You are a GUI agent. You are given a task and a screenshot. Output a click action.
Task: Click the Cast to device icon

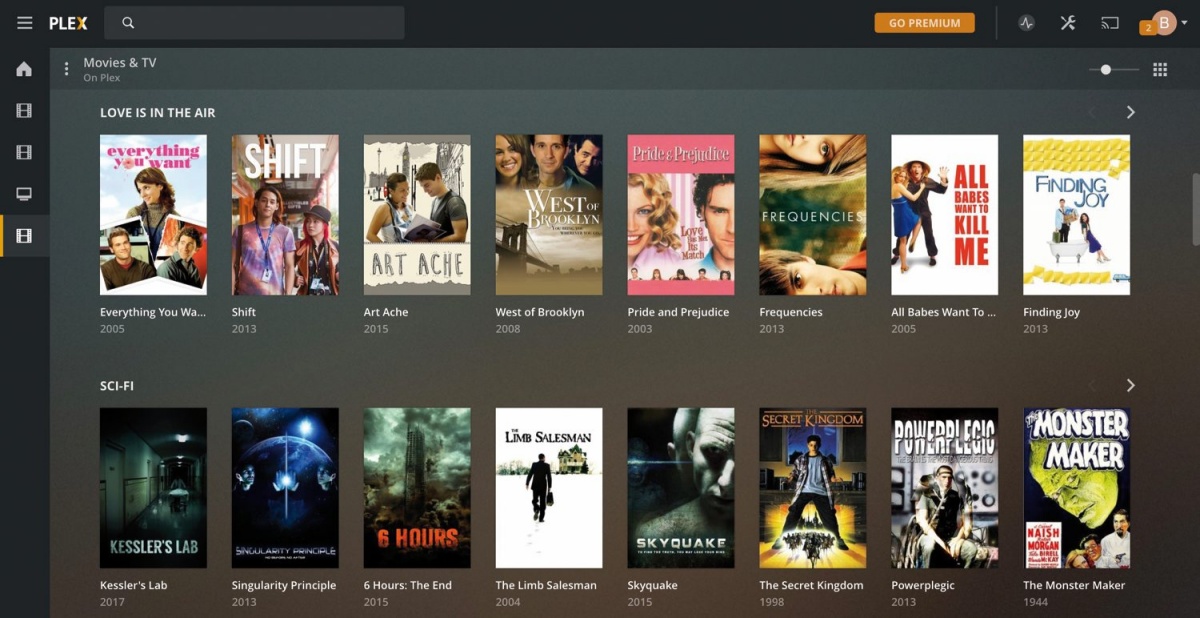[1109, 23]
